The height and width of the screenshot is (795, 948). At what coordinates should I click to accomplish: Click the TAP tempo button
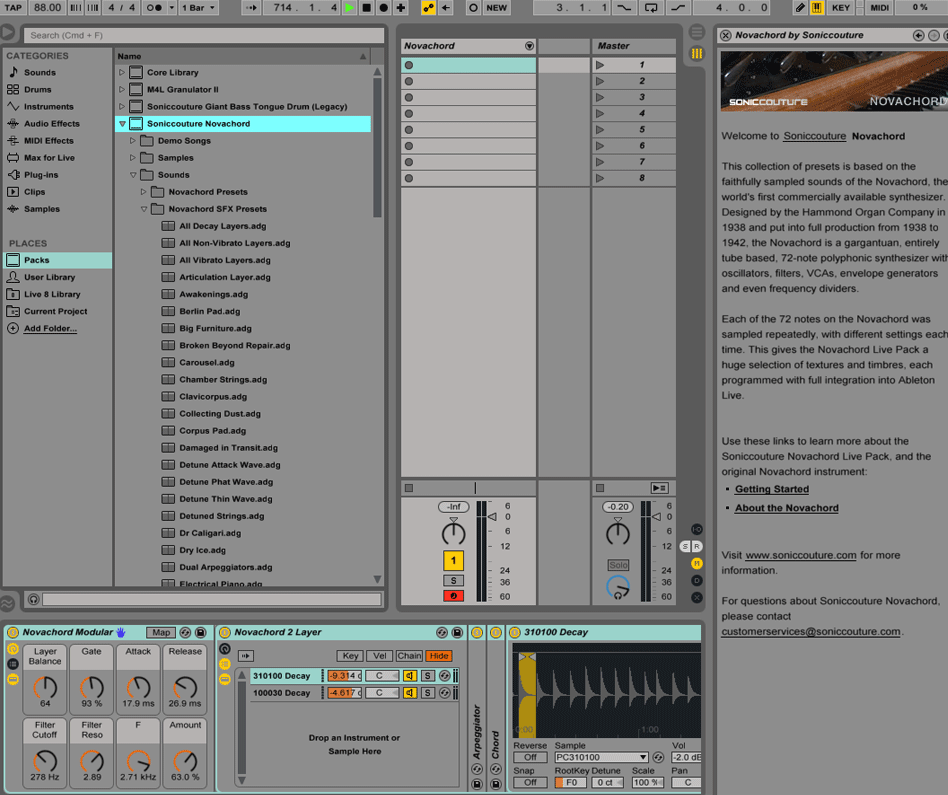(13, 8)
